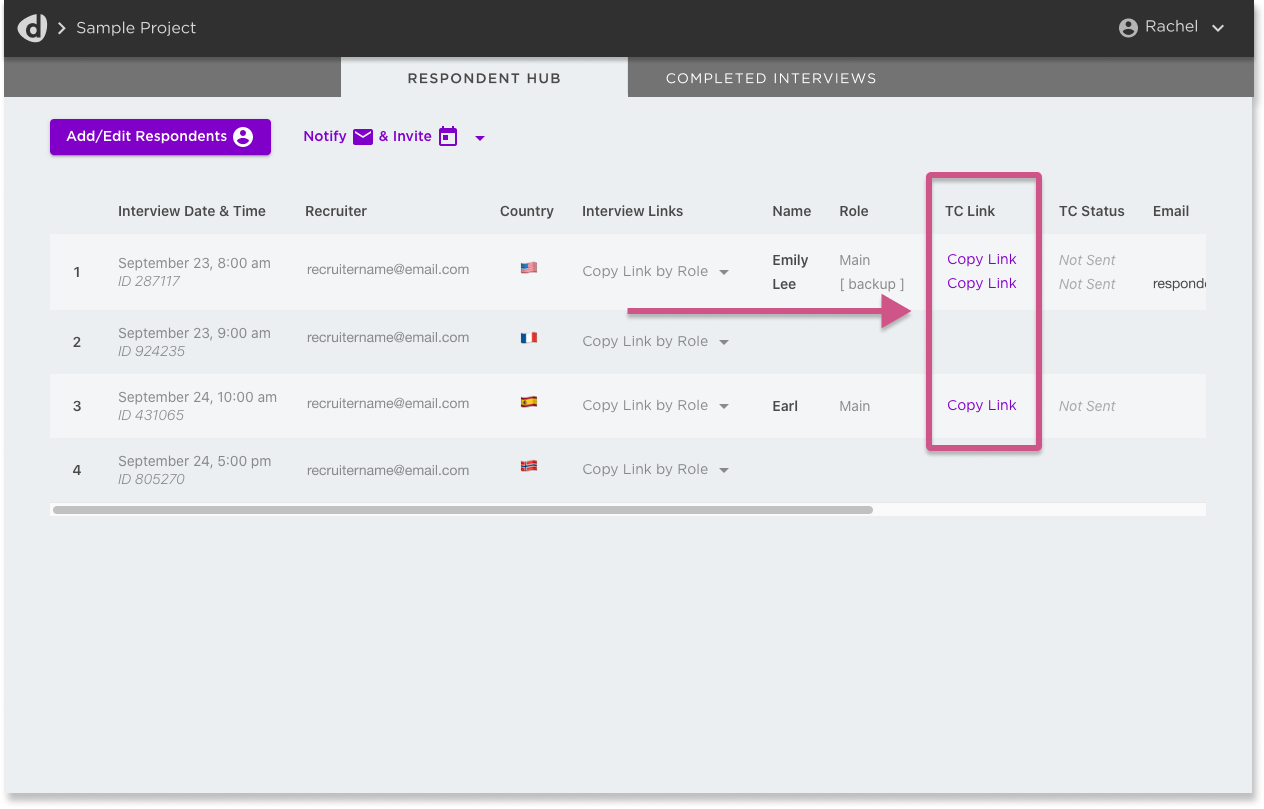Open Copy Link by Role in row 3
The width and height of the screenshot is (1264, 809).
(x=656, y=405)
